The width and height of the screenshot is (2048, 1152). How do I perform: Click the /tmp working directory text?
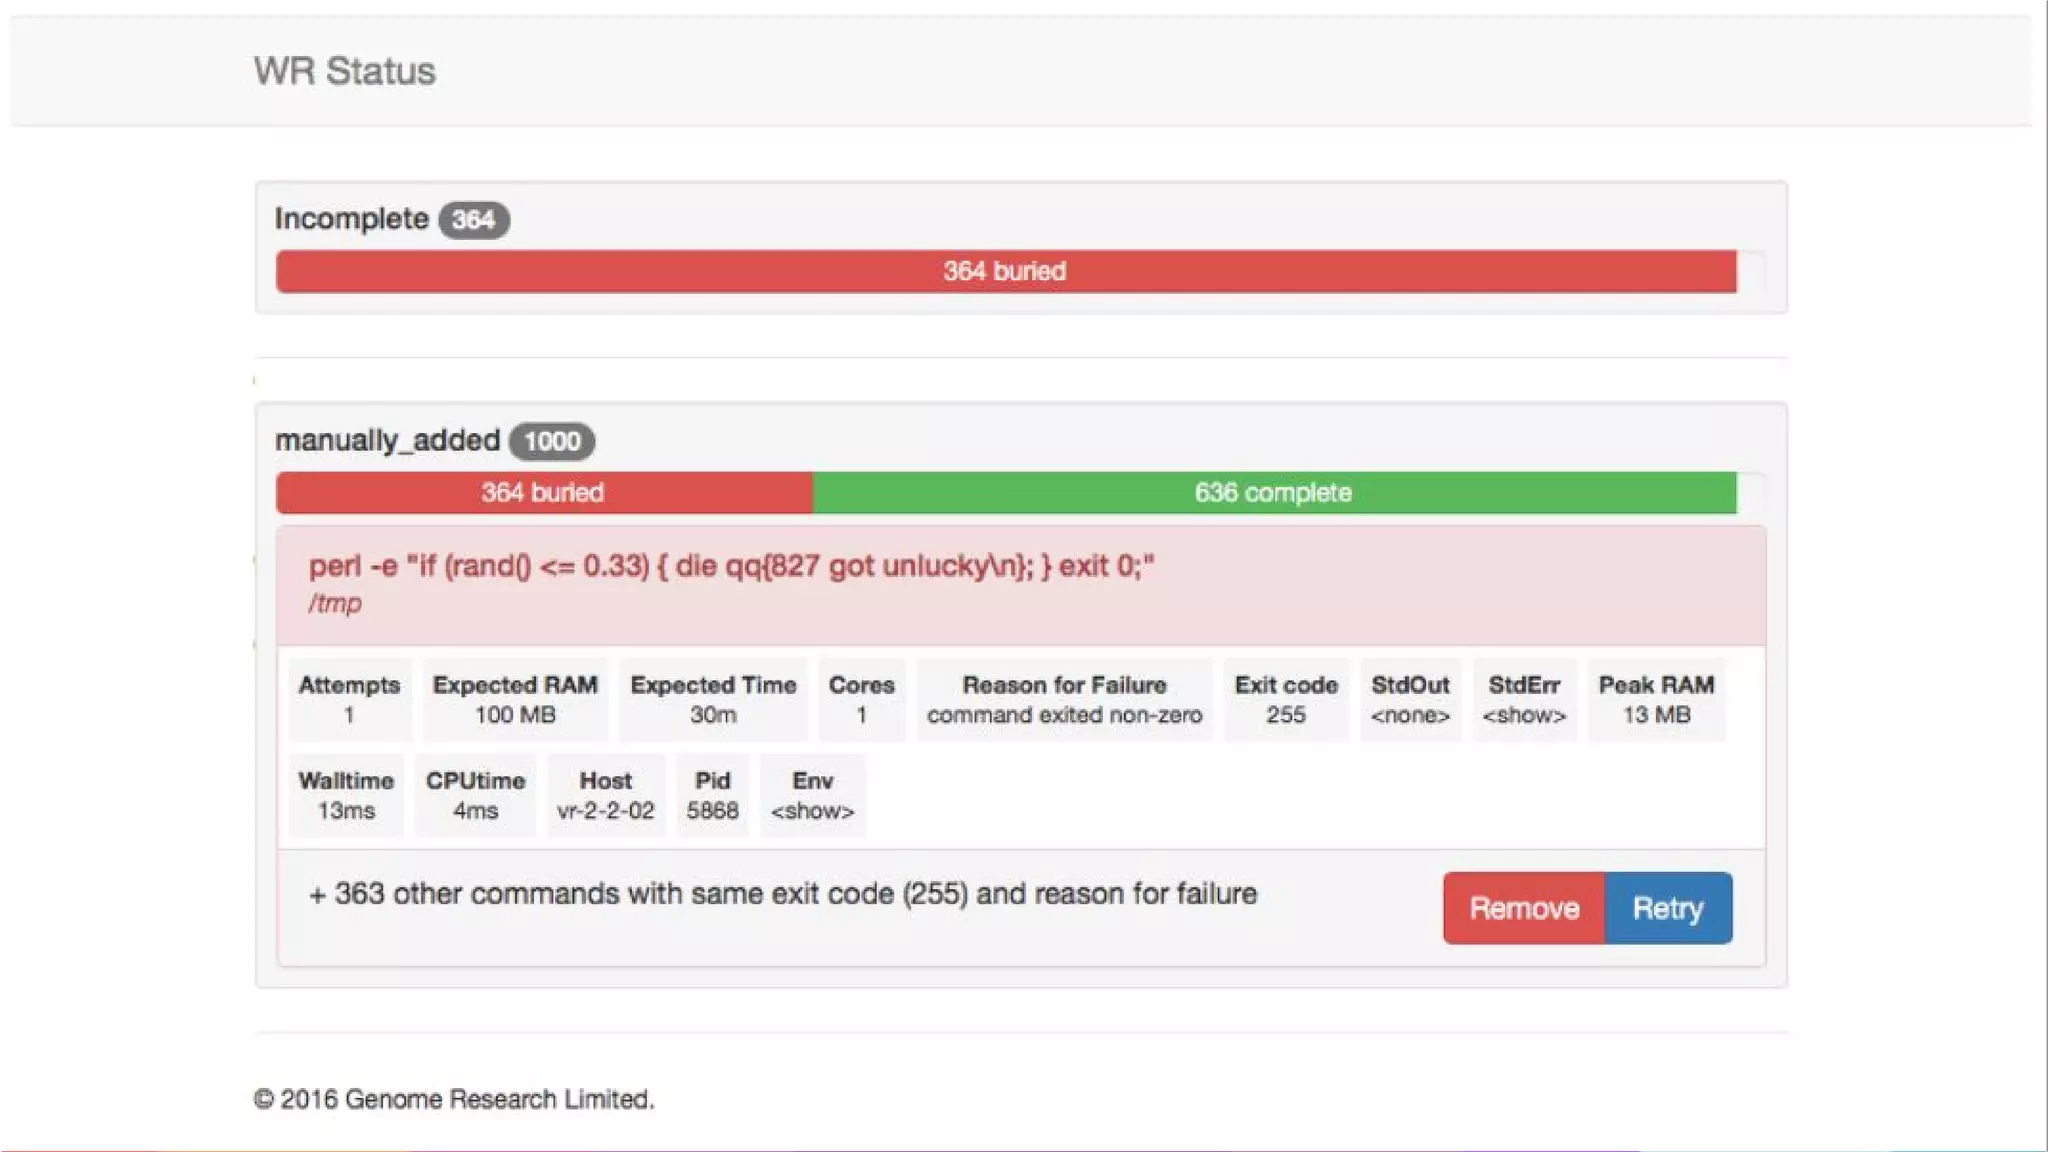pyautogui.click(x=335, y=604)
